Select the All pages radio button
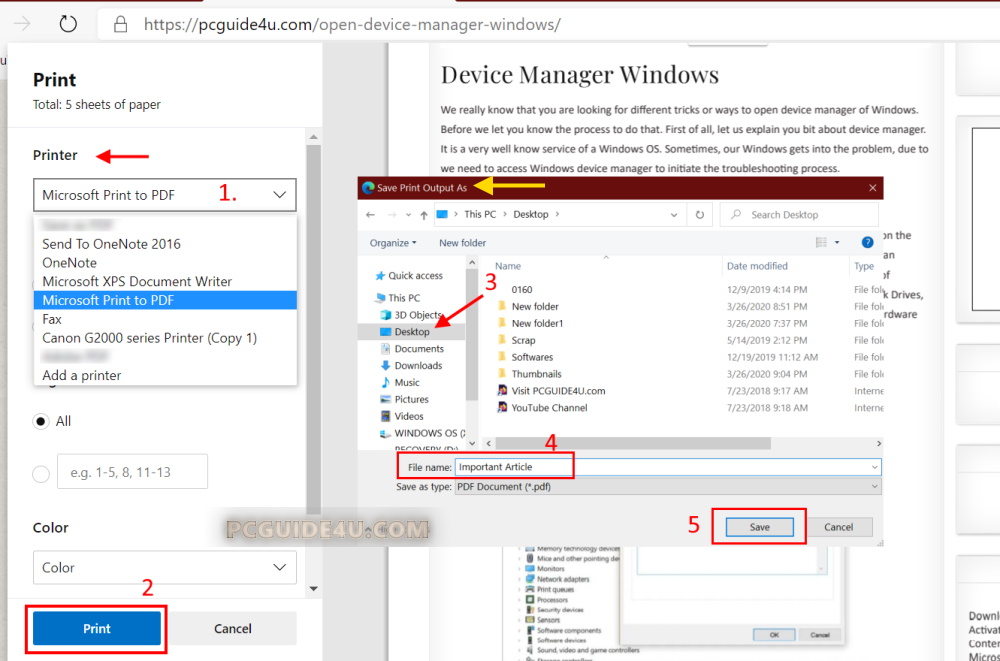 pos(41,421)
